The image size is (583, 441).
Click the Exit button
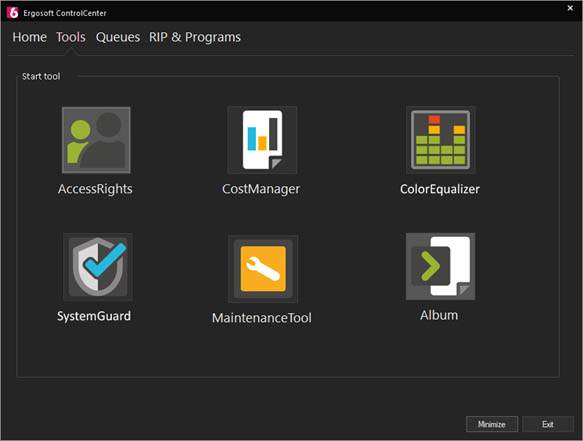pos(548,424)
